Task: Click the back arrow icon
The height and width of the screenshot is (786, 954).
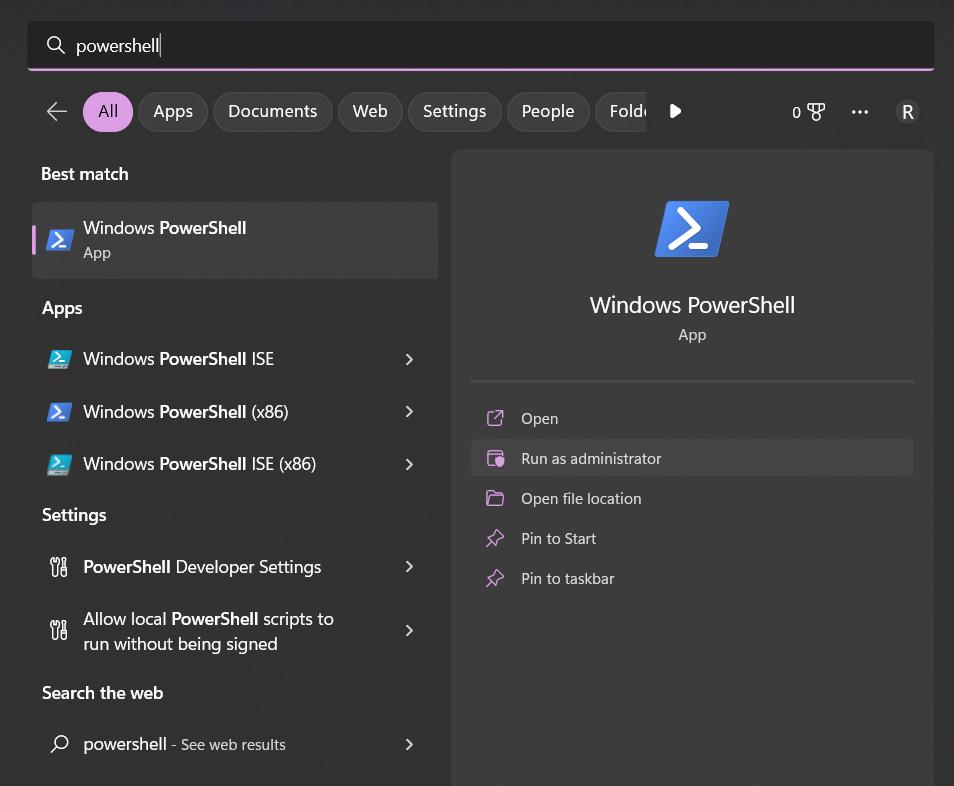Action: tap(57, 112)
